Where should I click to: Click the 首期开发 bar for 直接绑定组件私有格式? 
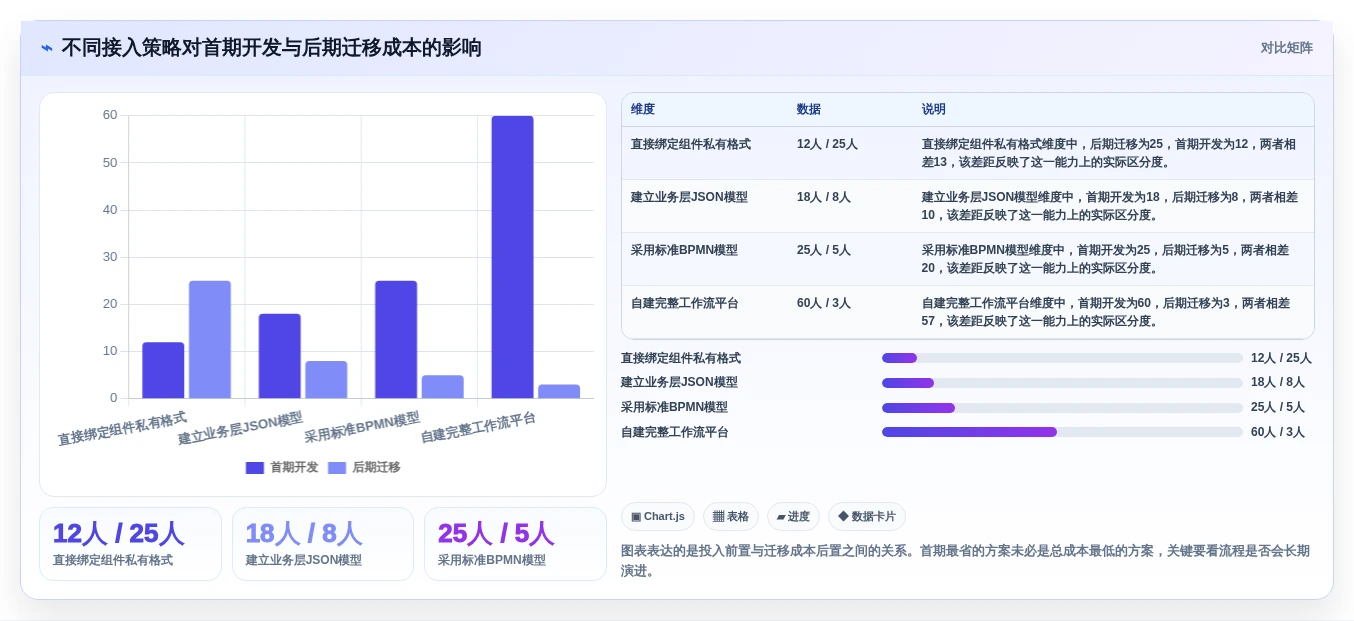click(163, 370)
